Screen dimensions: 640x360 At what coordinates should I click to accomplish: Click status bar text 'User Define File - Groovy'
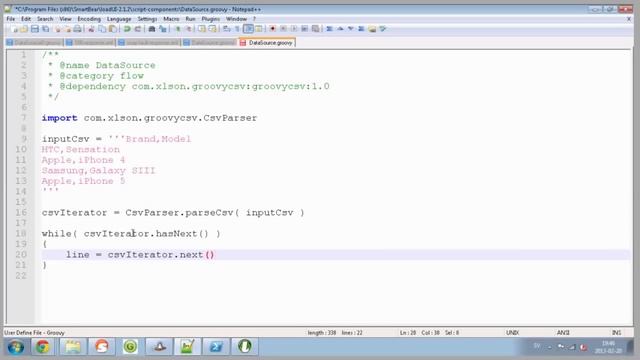click(x=34, y=333)
